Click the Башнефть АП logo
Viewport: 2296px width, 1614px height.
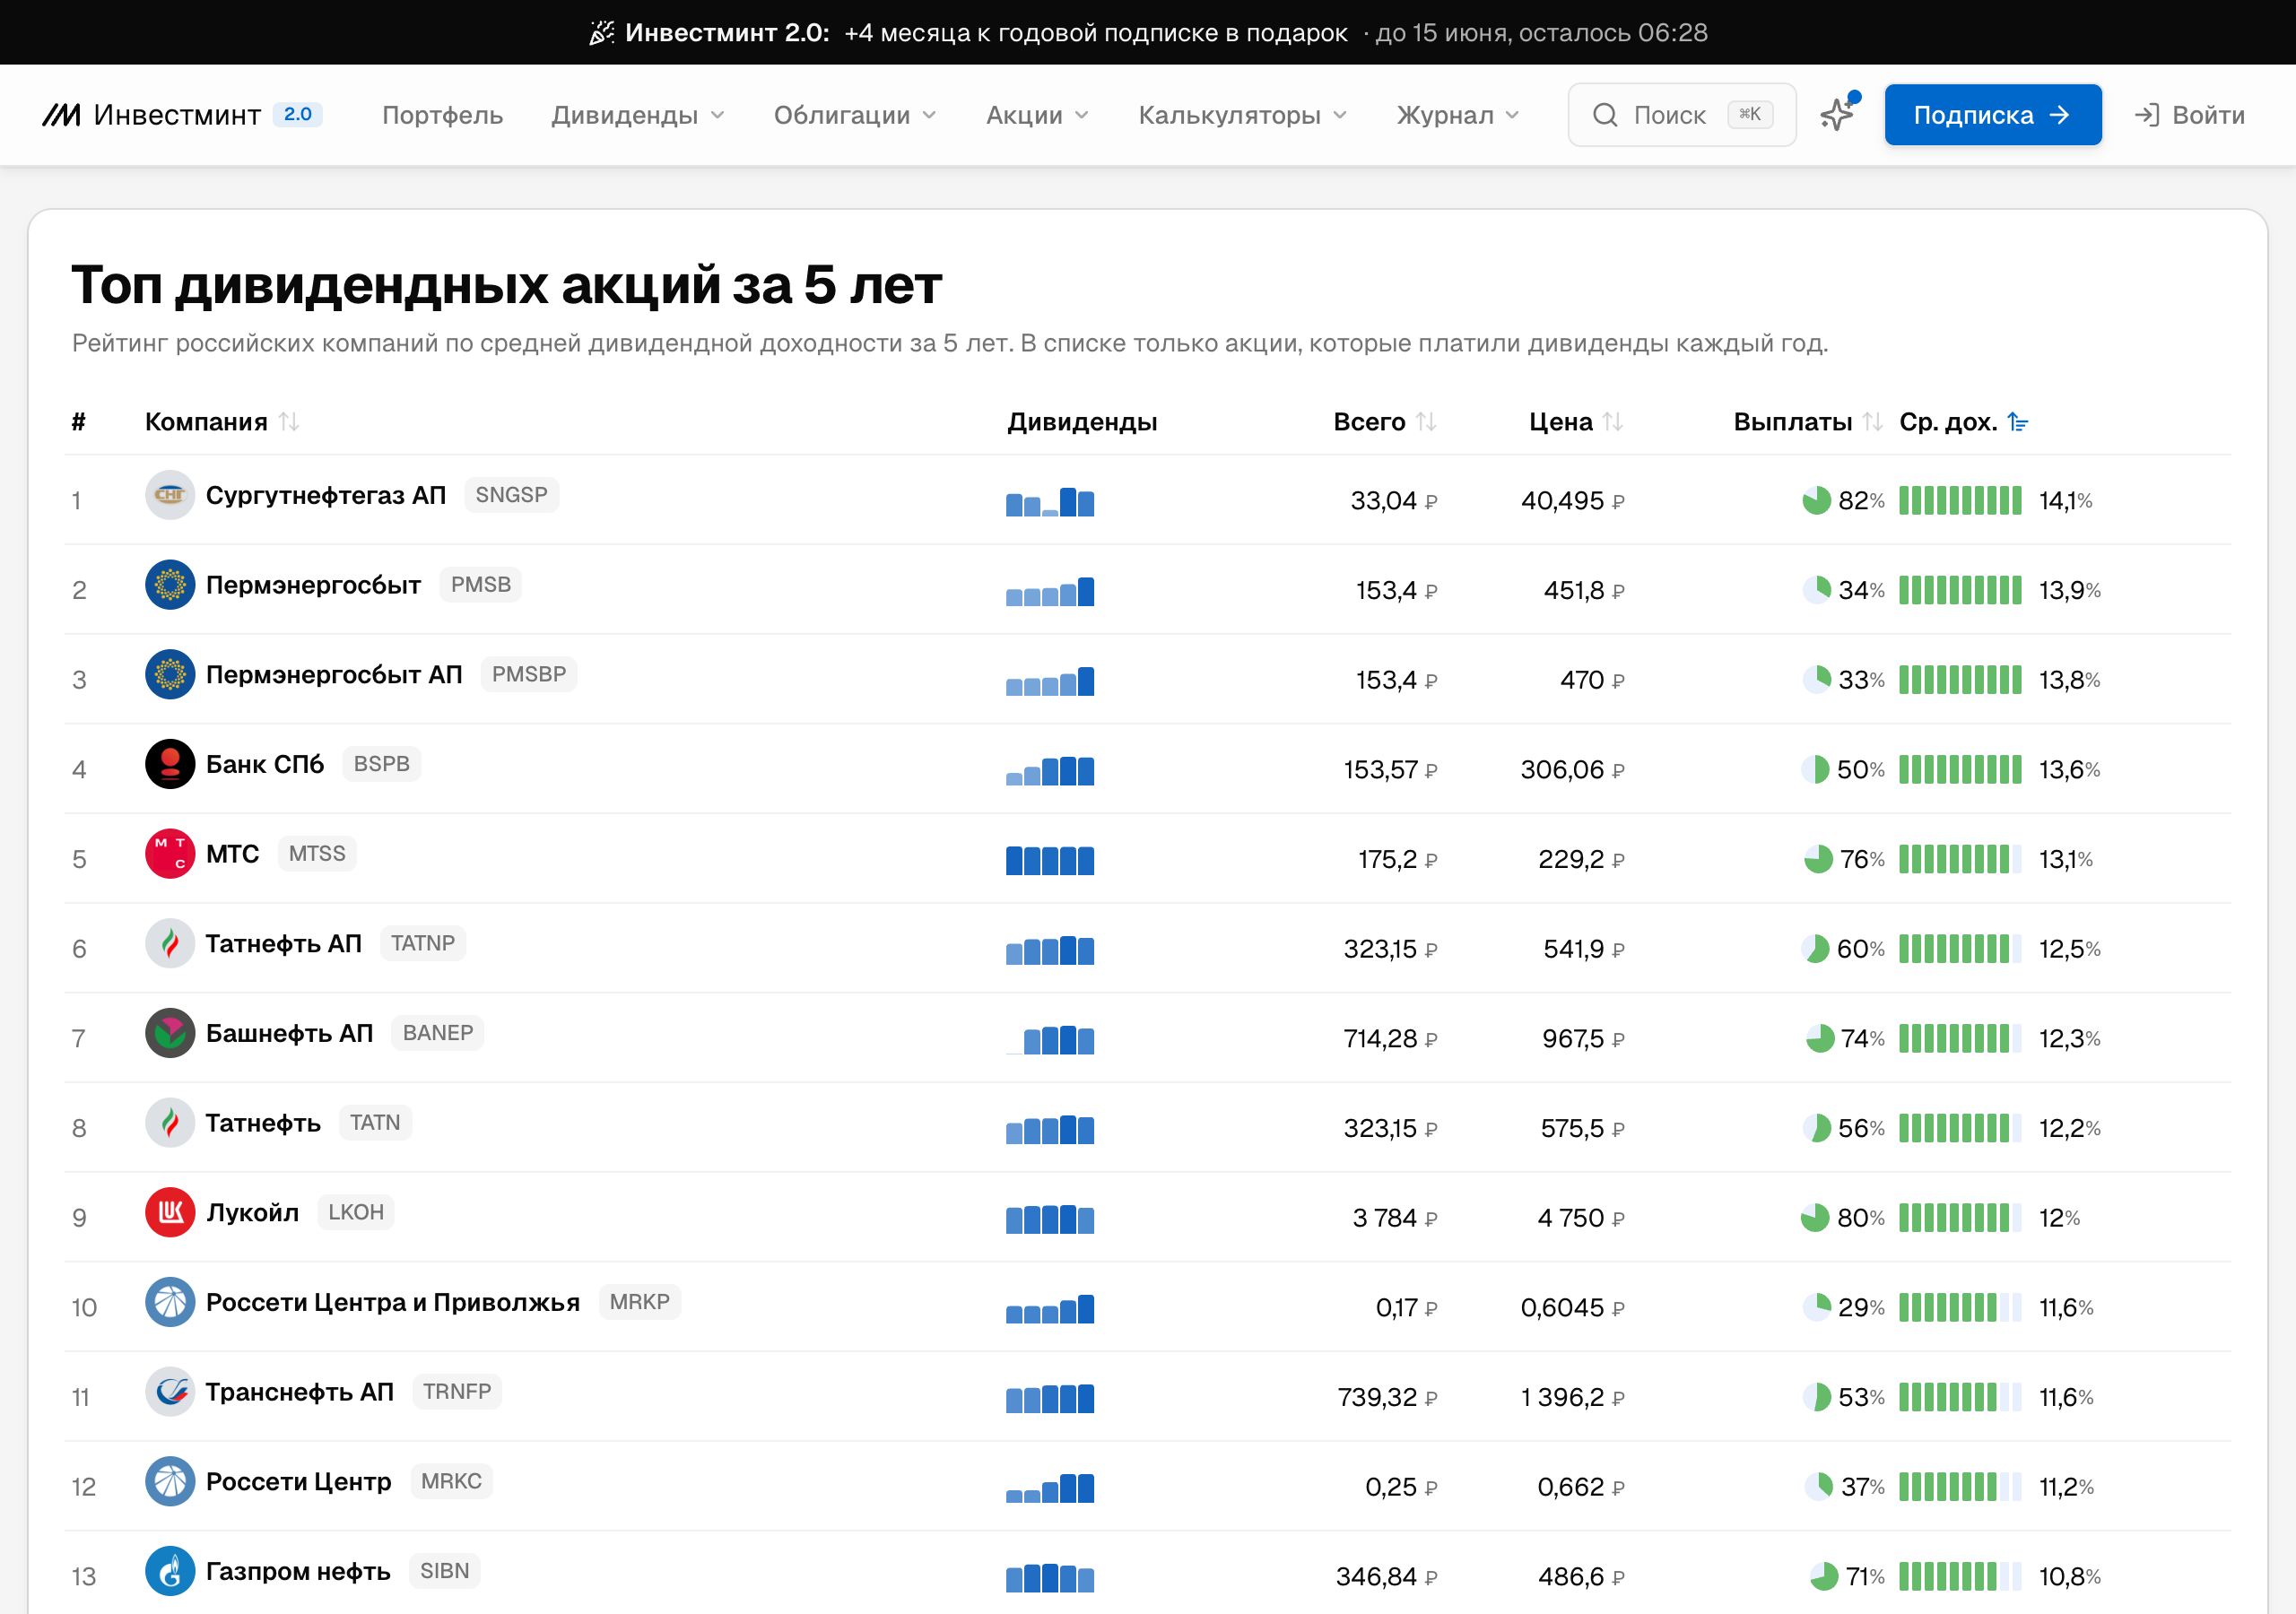pyautogui.click(x=170, y=1033)
